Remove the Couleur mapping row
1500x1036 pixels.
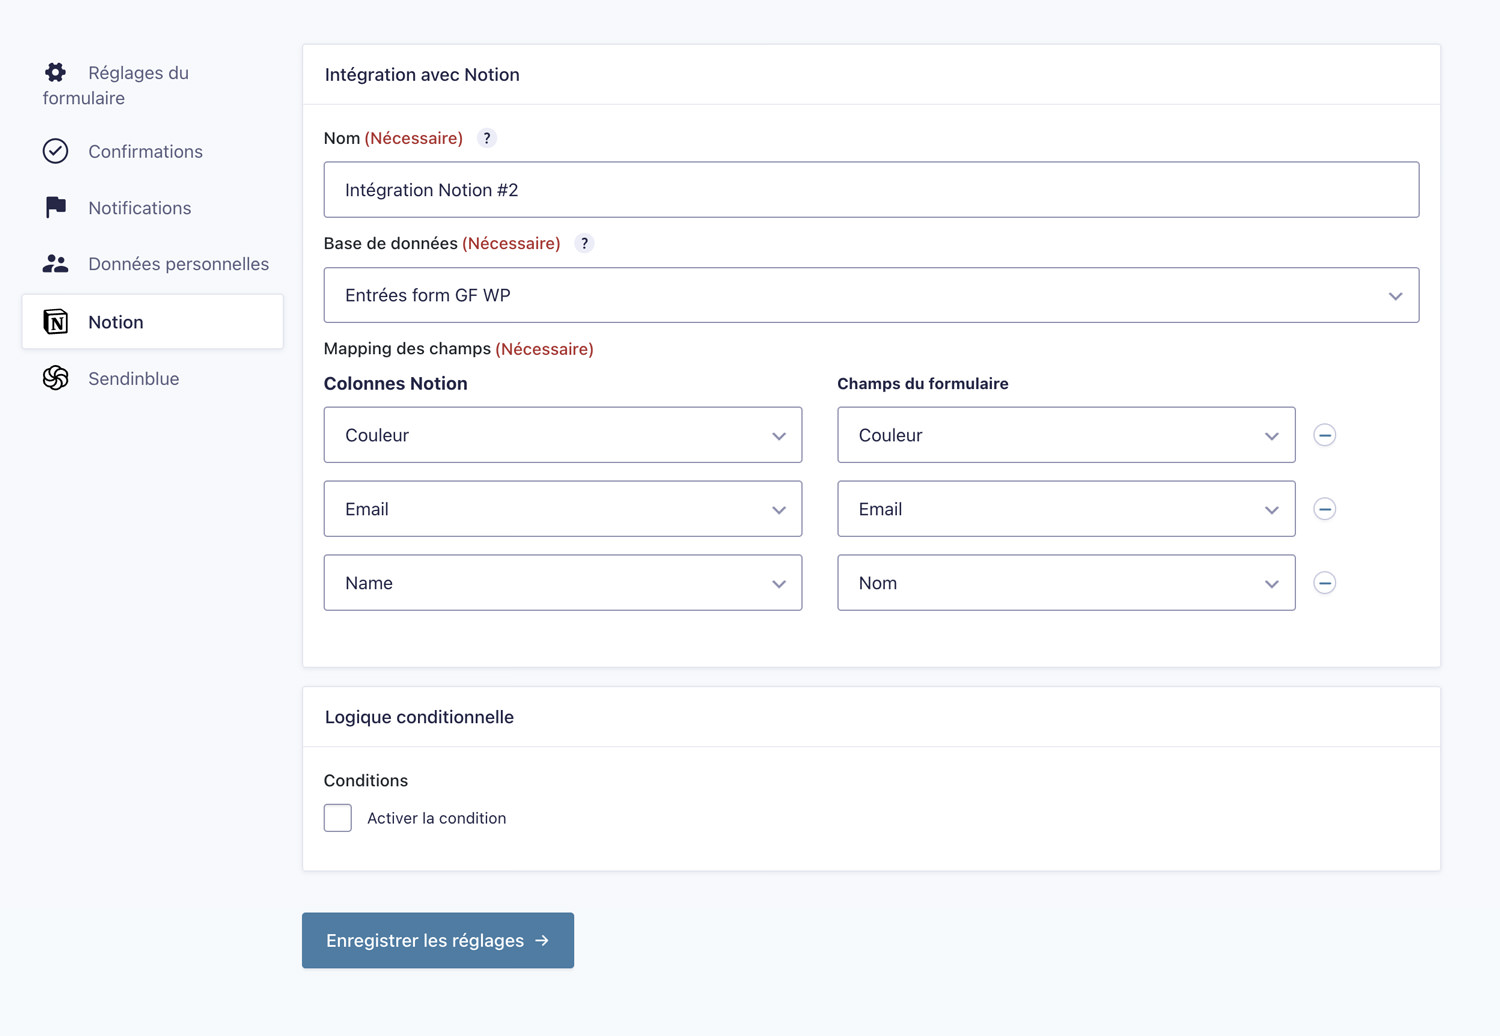pyautogui.click(x=1325, y=435)
